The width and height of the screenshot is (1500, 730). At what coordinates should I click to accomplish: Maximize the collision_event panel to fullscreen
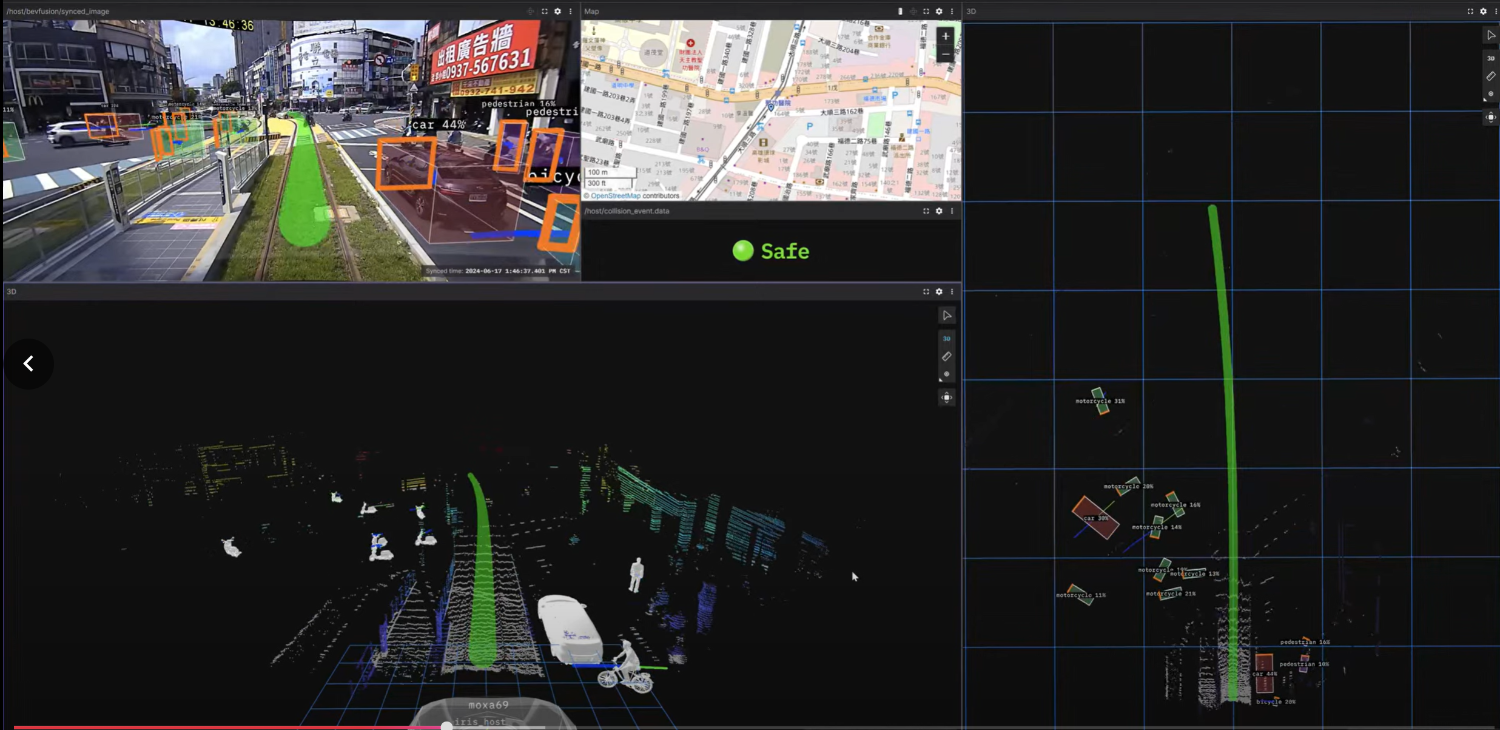pos(926,211)
